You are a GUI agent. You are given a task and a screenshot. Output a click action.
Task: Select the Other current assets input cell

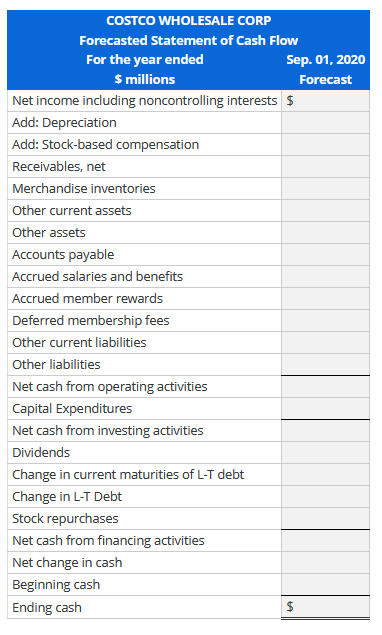pyautogui.click(x=325, y=211)
